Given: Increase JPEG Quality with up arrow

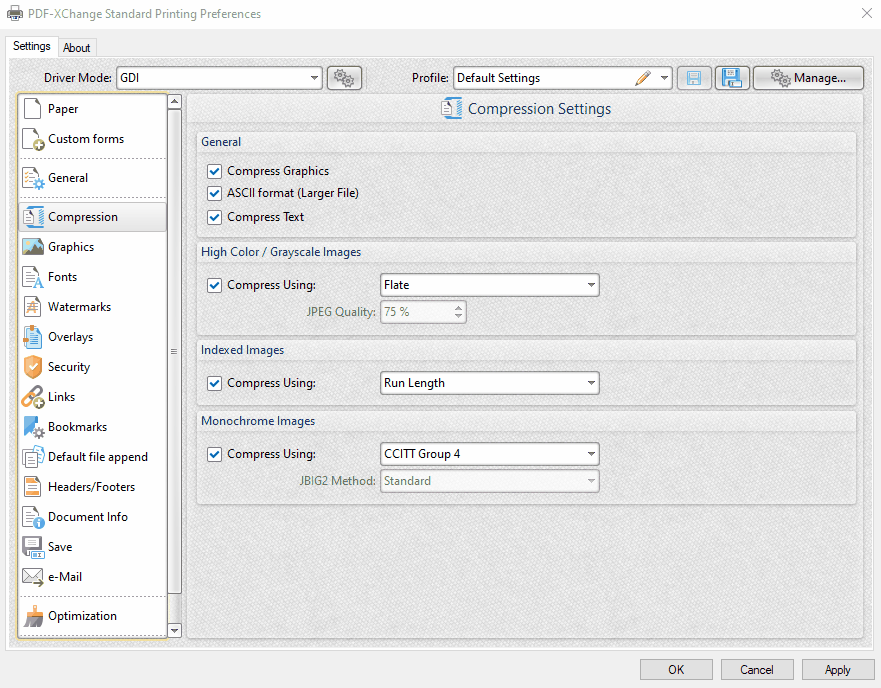Looking at the screenshot, I should coord(458,307).
